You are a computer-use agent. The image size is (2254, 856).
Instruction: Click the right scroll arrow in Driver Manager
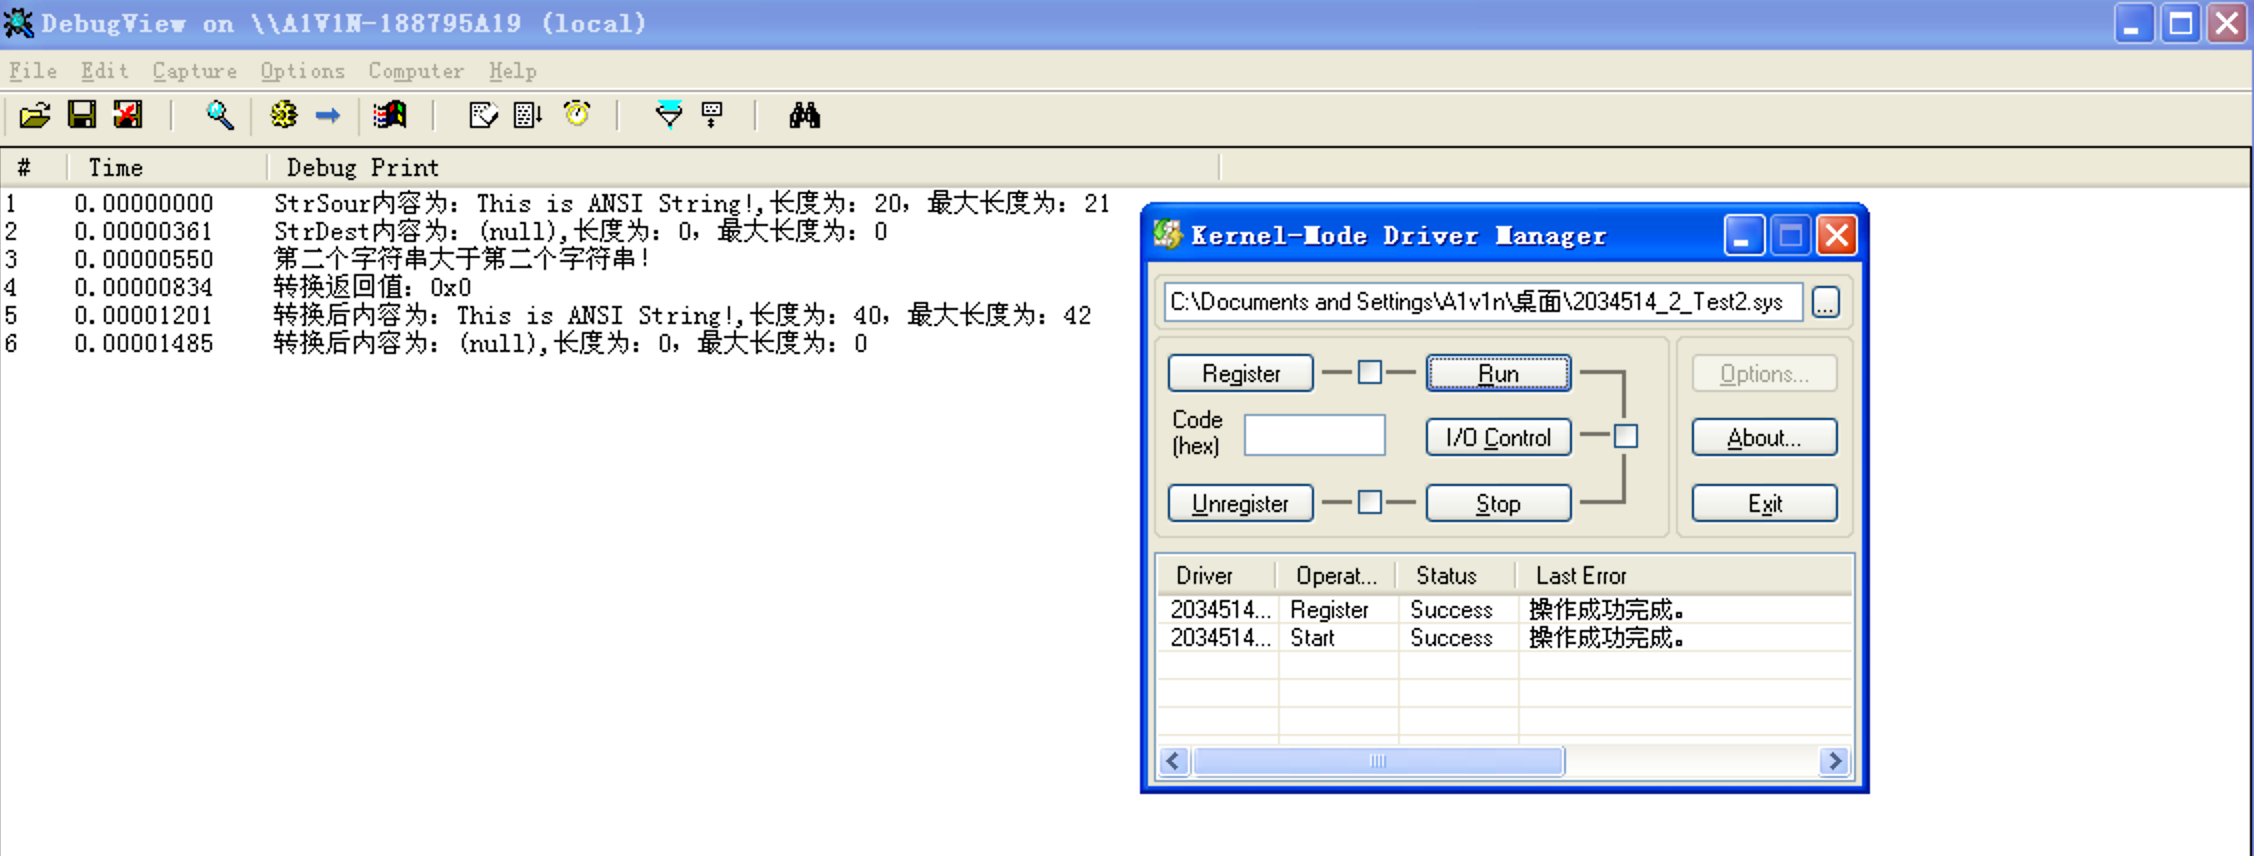coord(1834,761)
